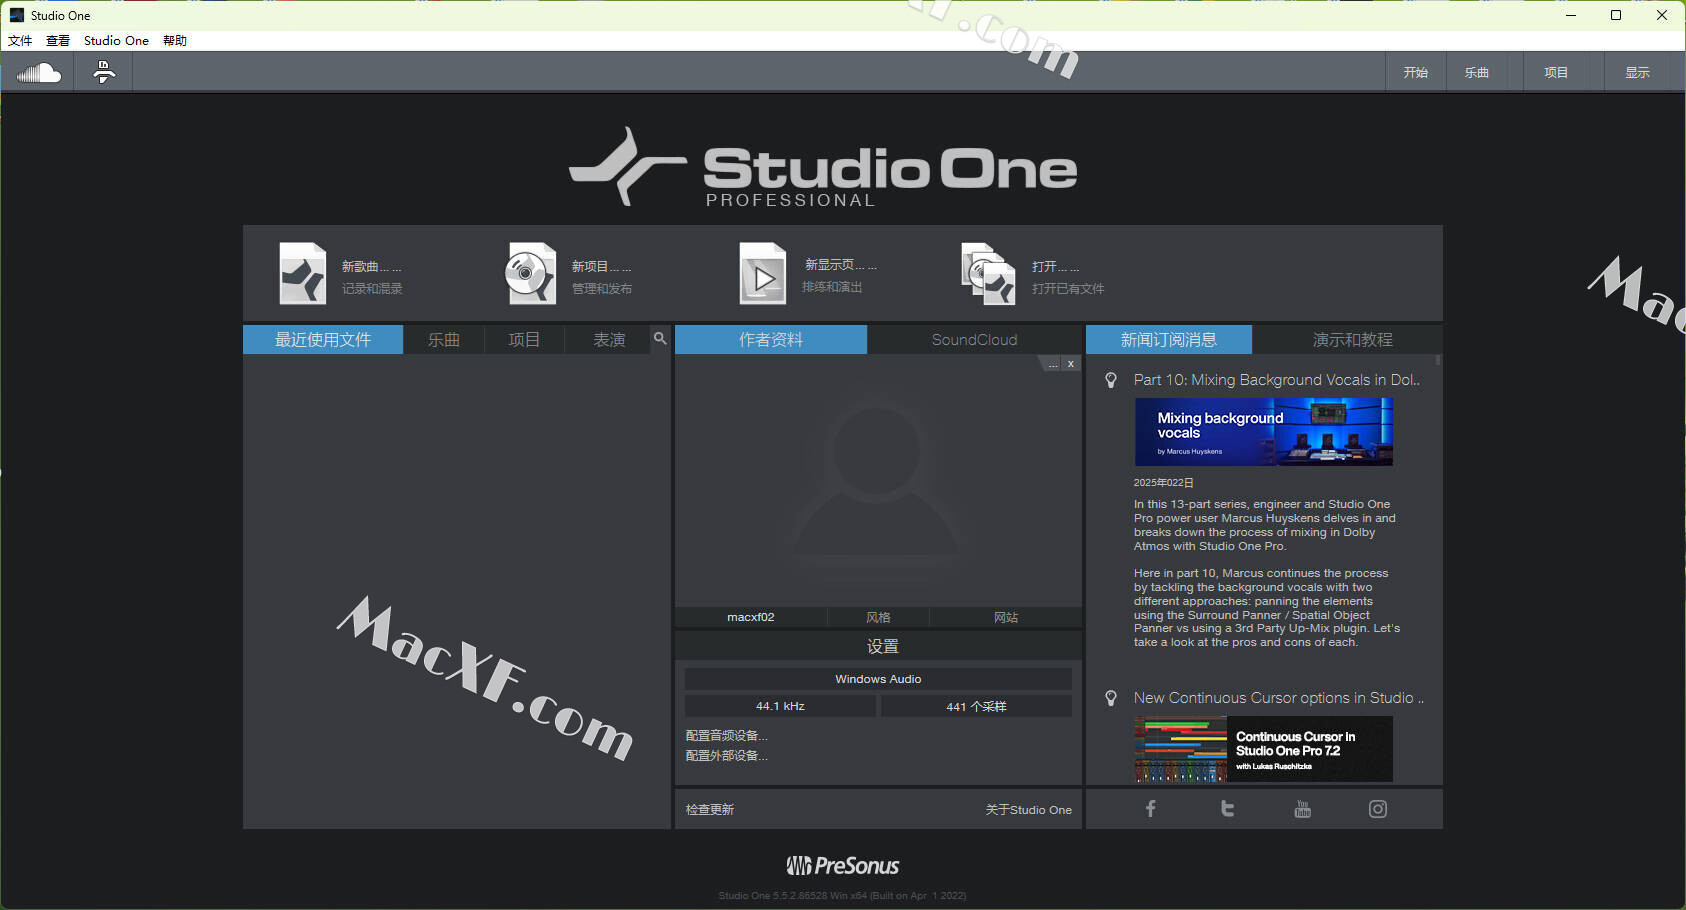1686x910 pixels.
Task: Click the 风格 genre field
Action: 878,617
